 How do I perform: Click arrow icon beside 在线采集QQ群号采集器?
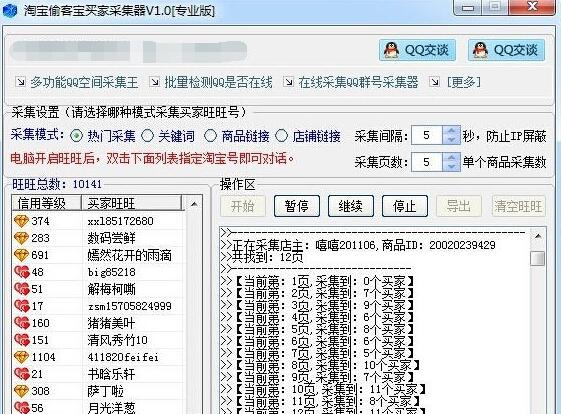[288, 82]
